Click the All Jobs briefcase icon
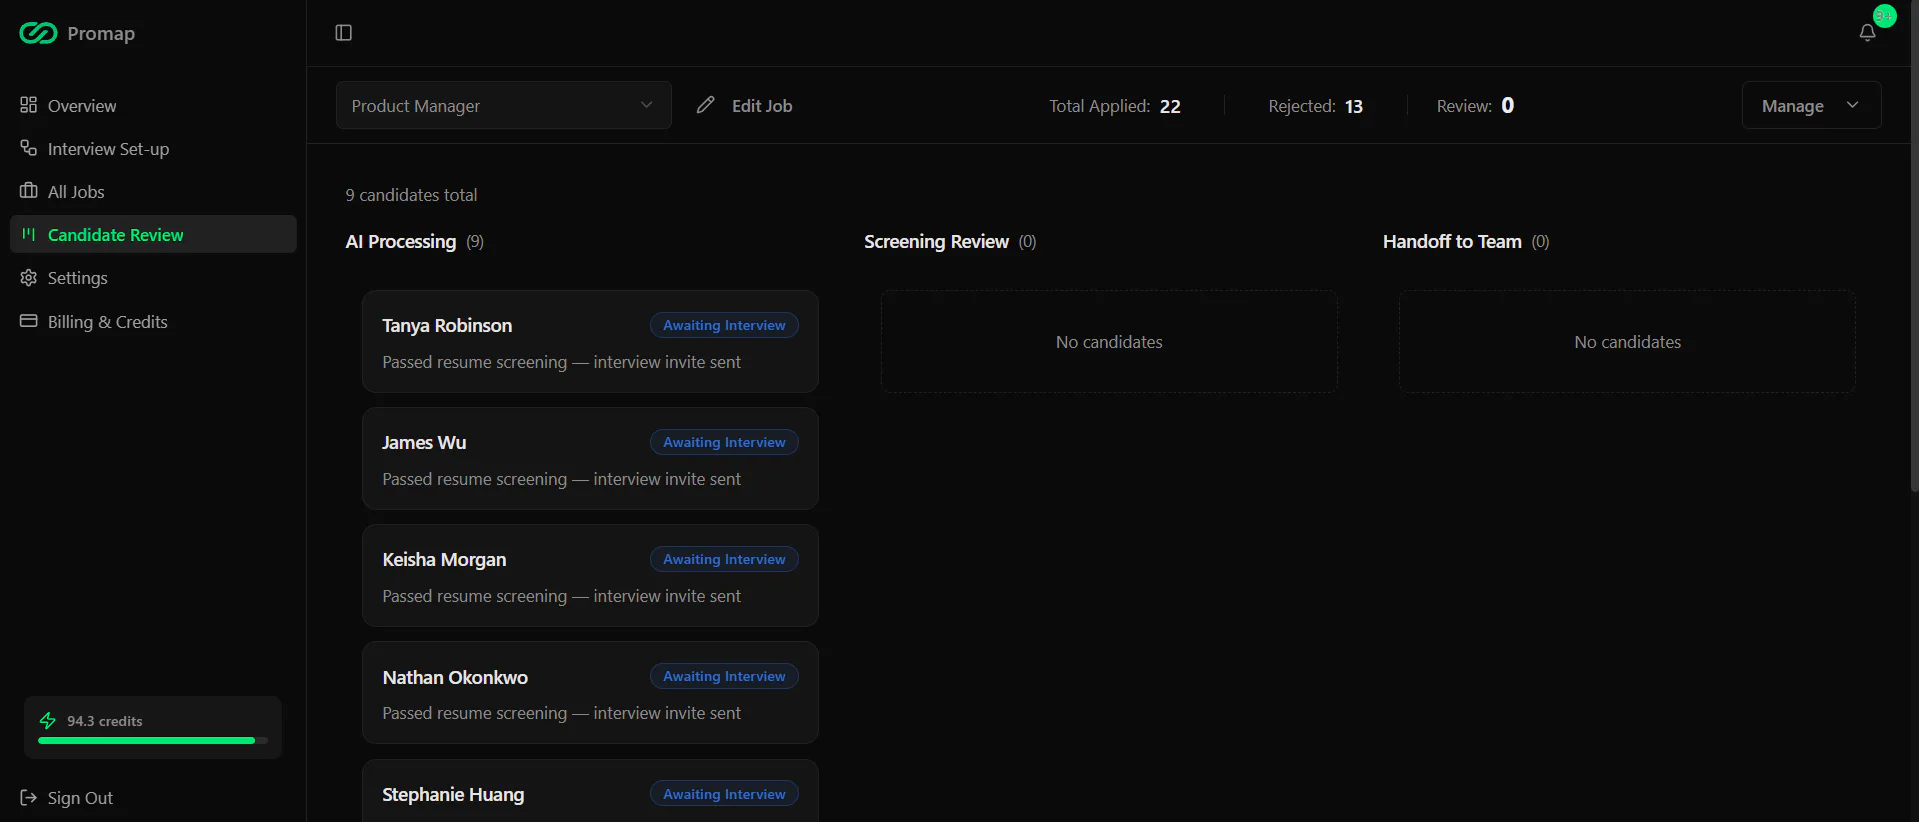Screen dimensions: 1919x822 point(29,191)
